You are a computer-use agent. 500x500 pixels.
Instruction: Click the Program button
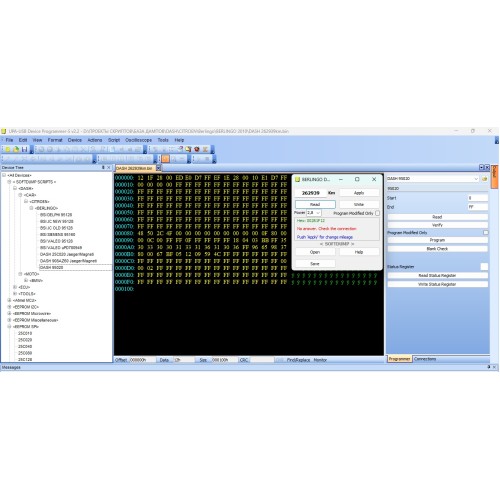tap(437, 240)
